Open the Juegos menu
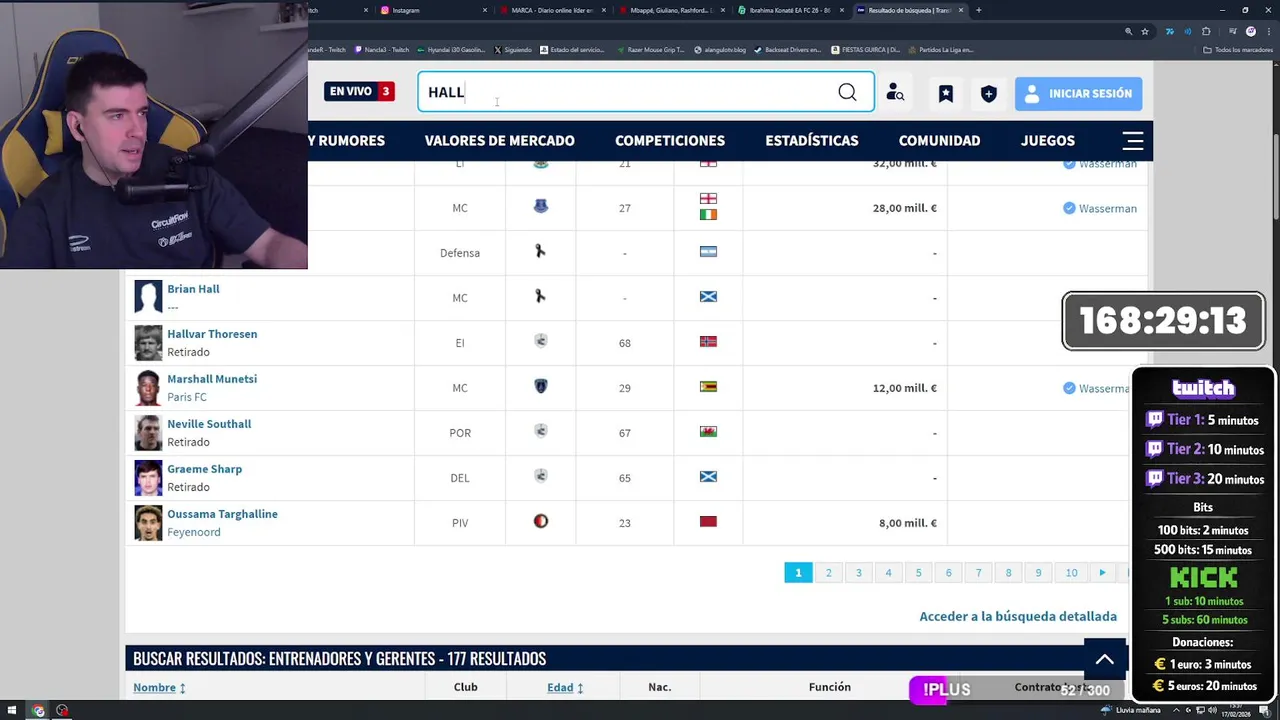Screen dimensions: 1280x720 click(x=1048, y=140)
